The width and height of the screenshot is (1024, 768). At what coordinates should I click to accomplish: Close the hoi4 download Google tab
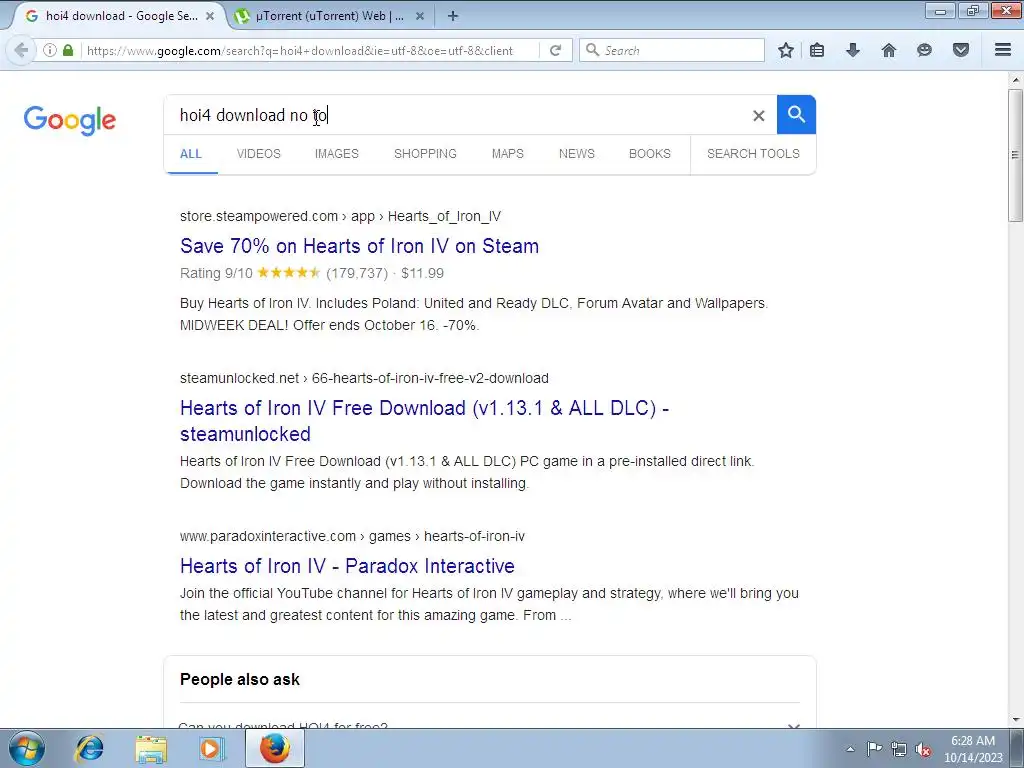[210, 16]
